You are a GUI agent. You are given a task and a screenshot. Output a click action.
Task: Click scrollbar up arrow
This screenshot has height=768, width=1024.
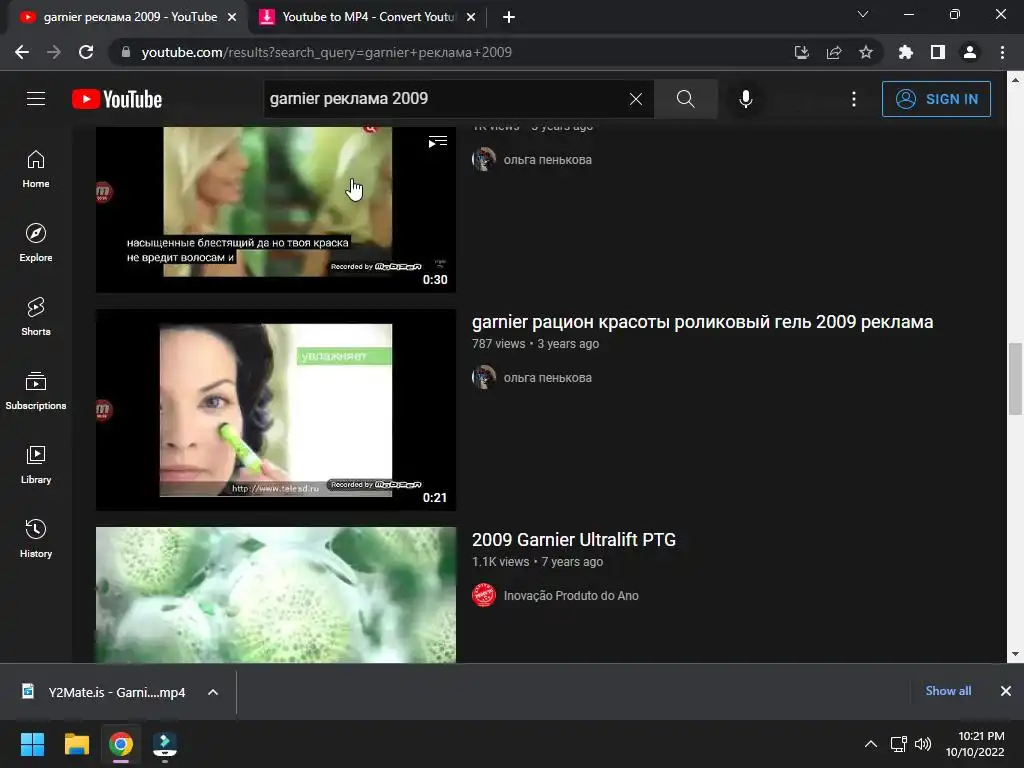coord(1015,80)
